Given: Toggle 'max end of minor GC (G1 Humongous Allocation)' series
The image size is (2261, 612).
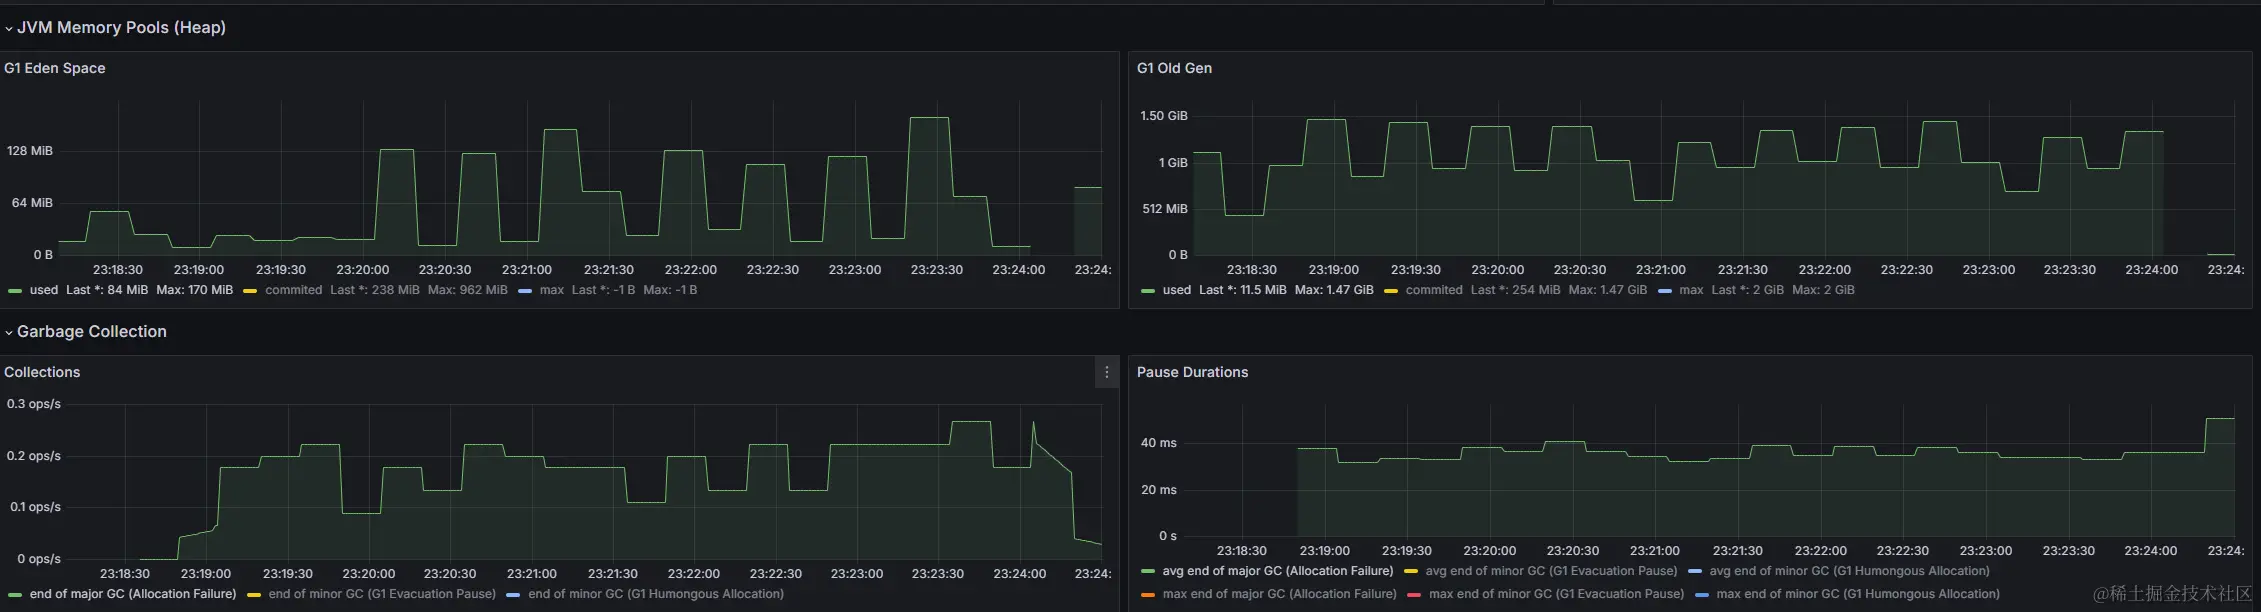Looking at the screenshot, I should click(x=1858, y=594).
